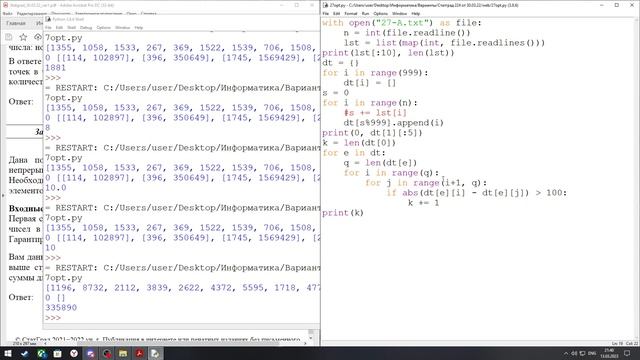Click the line 'print(k)' in editor
Screen dimensions: 640x360
343,213
